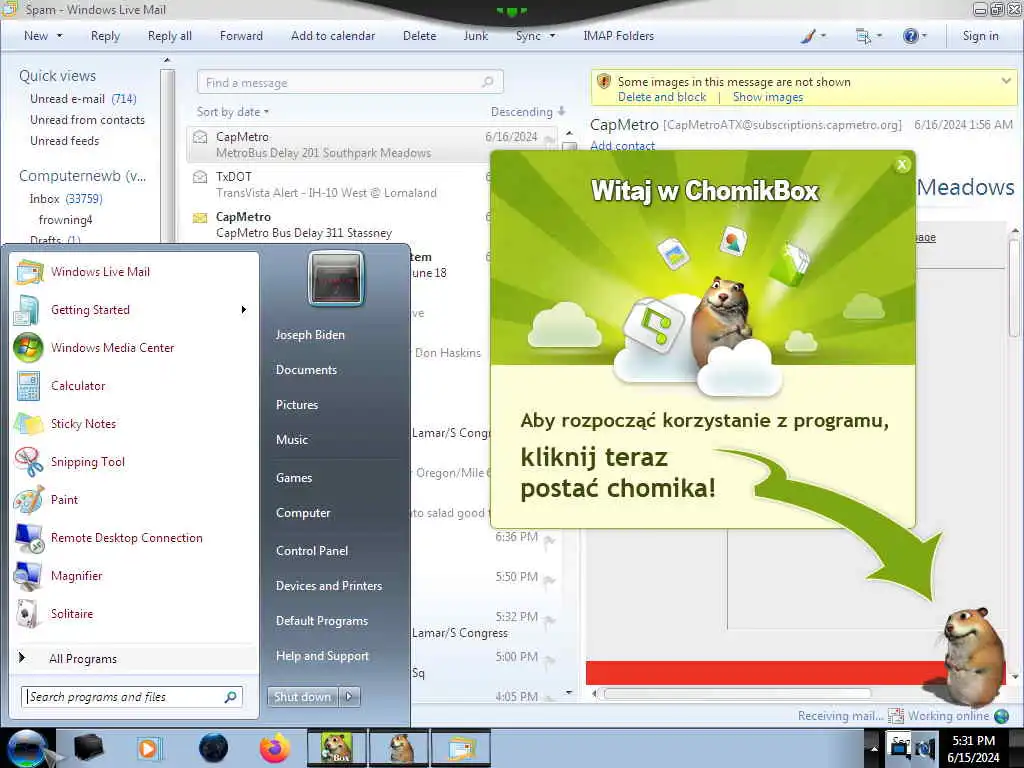Select Unread e-mail quick view
1024x768 pixels.
[x=83, y=99]
